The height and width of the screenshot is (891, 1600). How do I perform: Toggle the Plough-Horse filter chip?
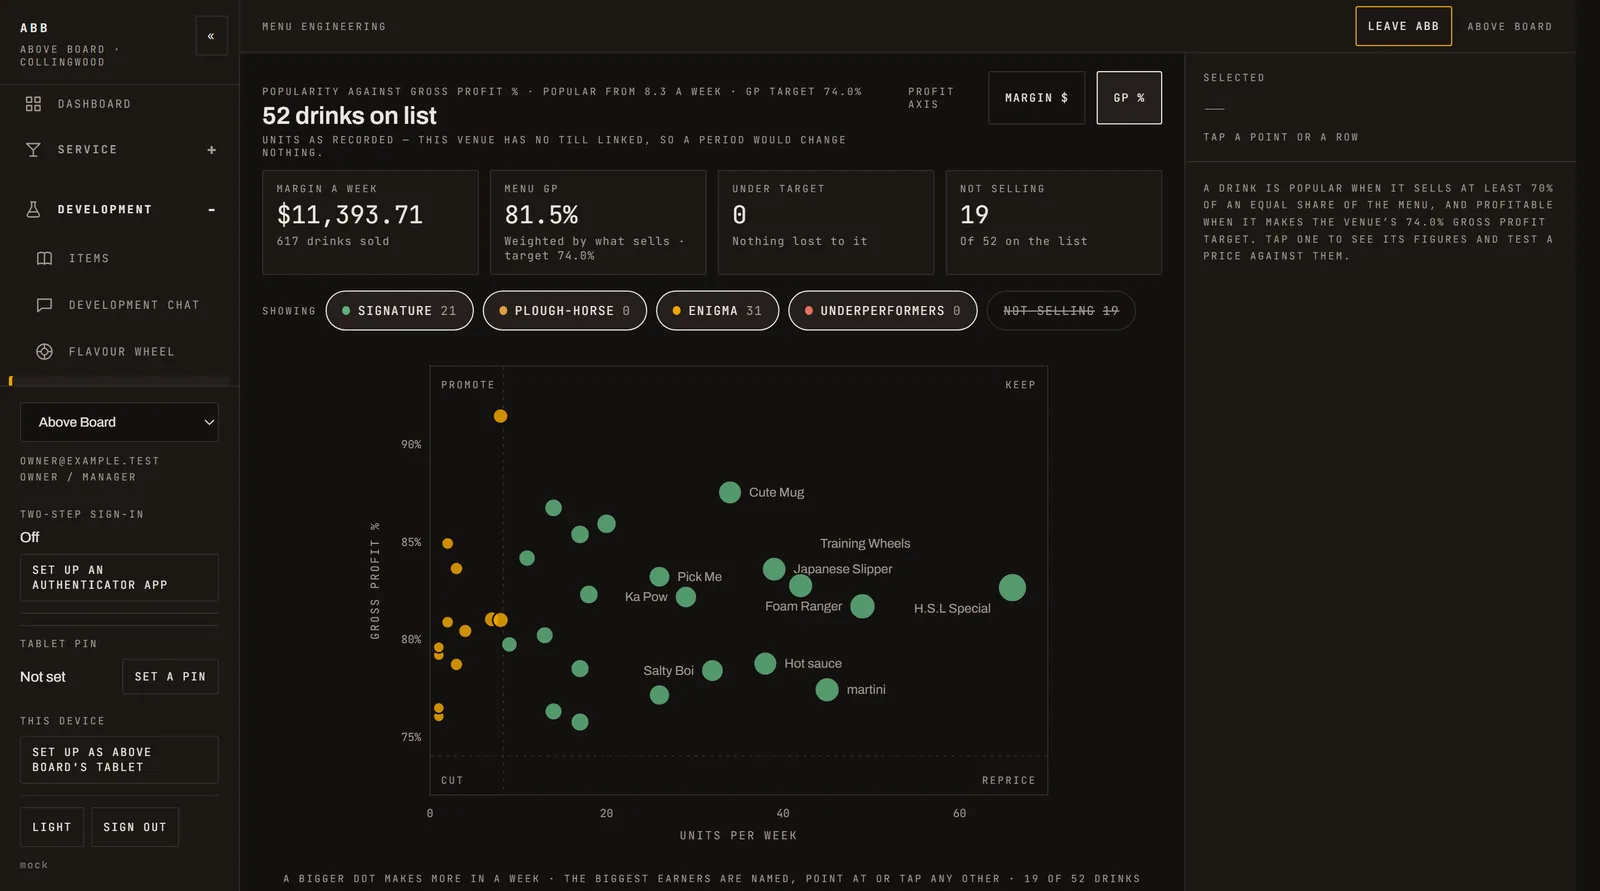point(564,311)
